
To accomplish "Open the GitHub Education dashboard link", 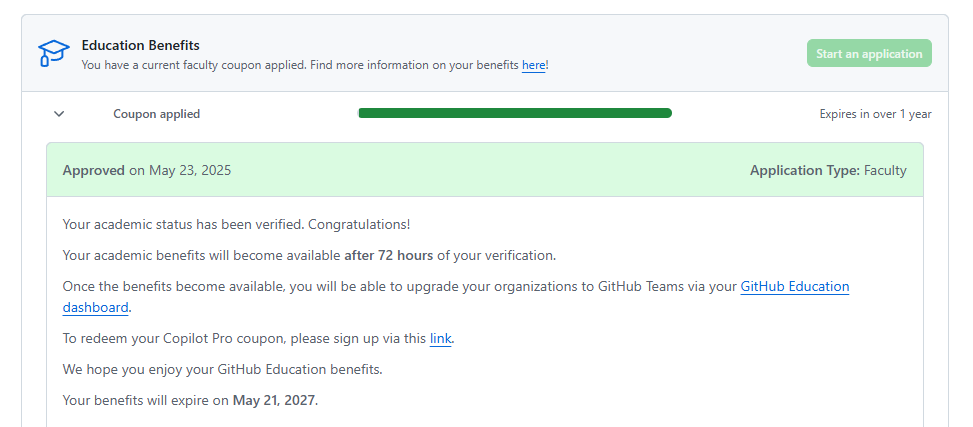I will point(794,287).
